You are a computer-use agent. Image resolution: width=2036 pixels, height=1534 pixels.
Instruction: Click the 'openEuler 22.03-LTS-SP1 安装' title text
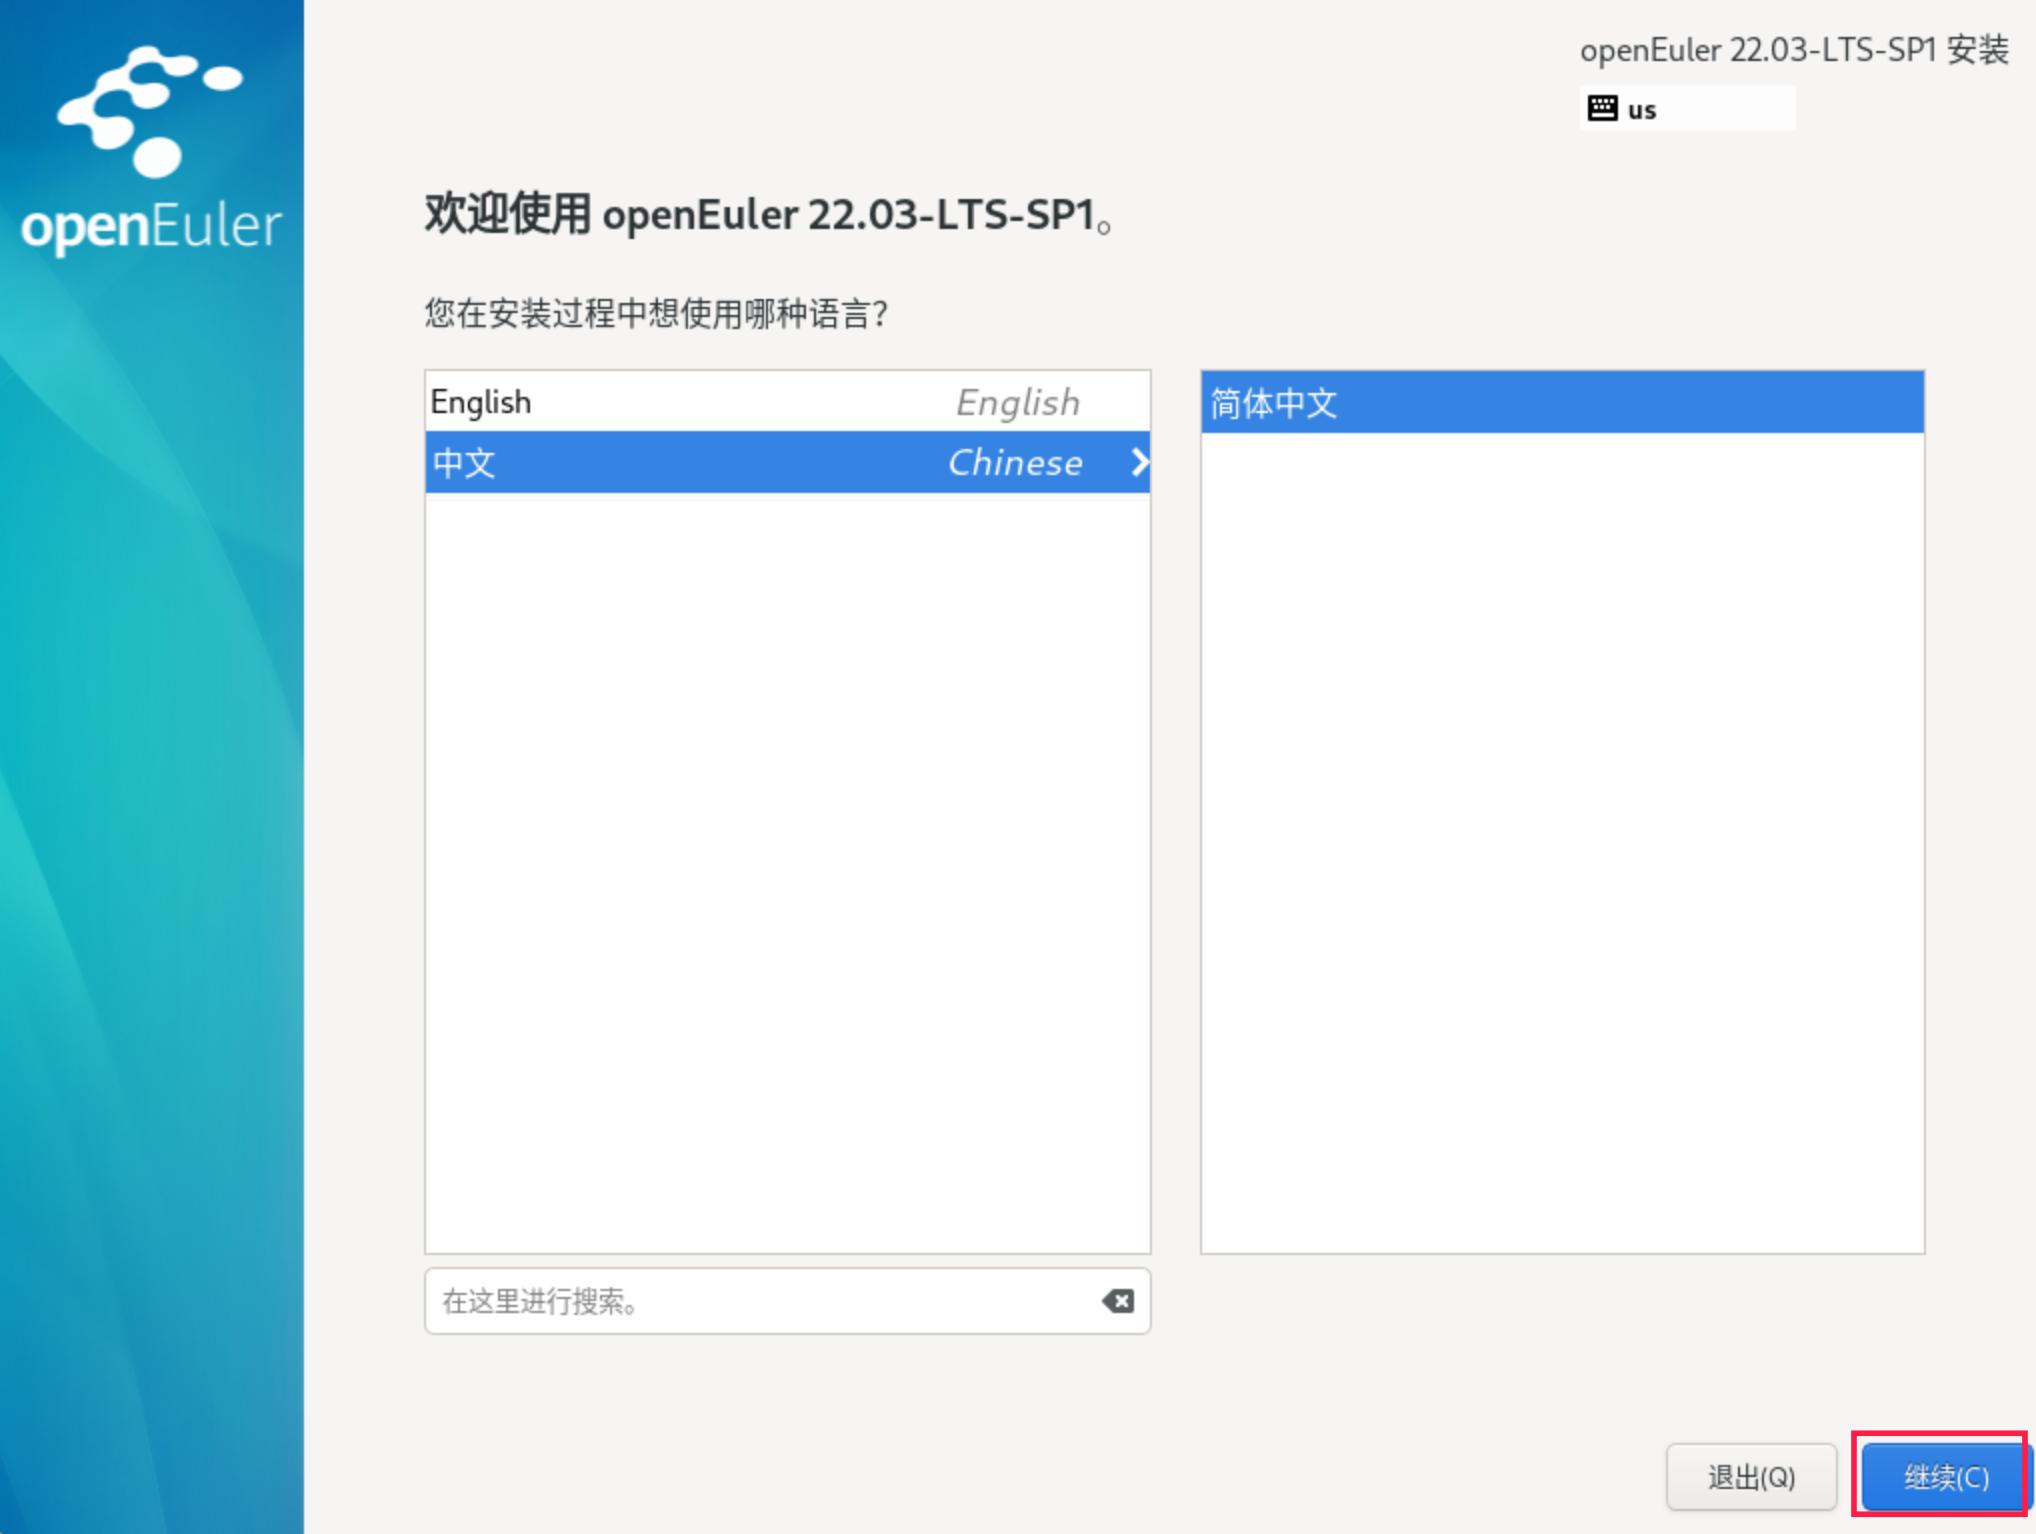tap(1793, 50)
